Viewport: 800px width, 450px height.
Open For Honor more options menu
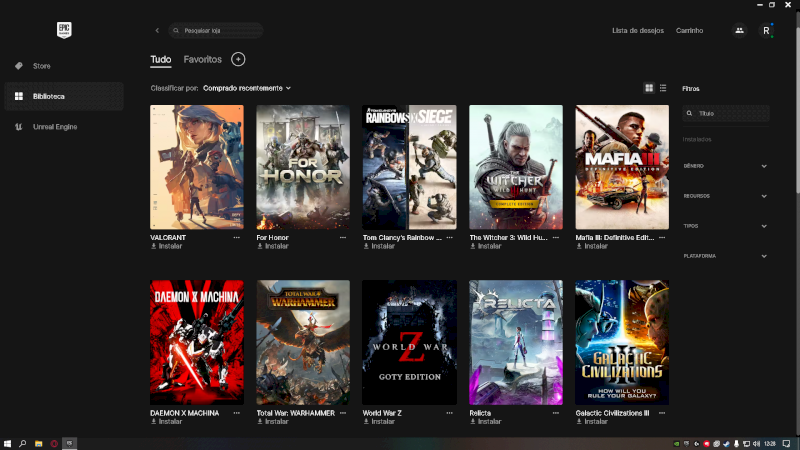click(343, 238)
